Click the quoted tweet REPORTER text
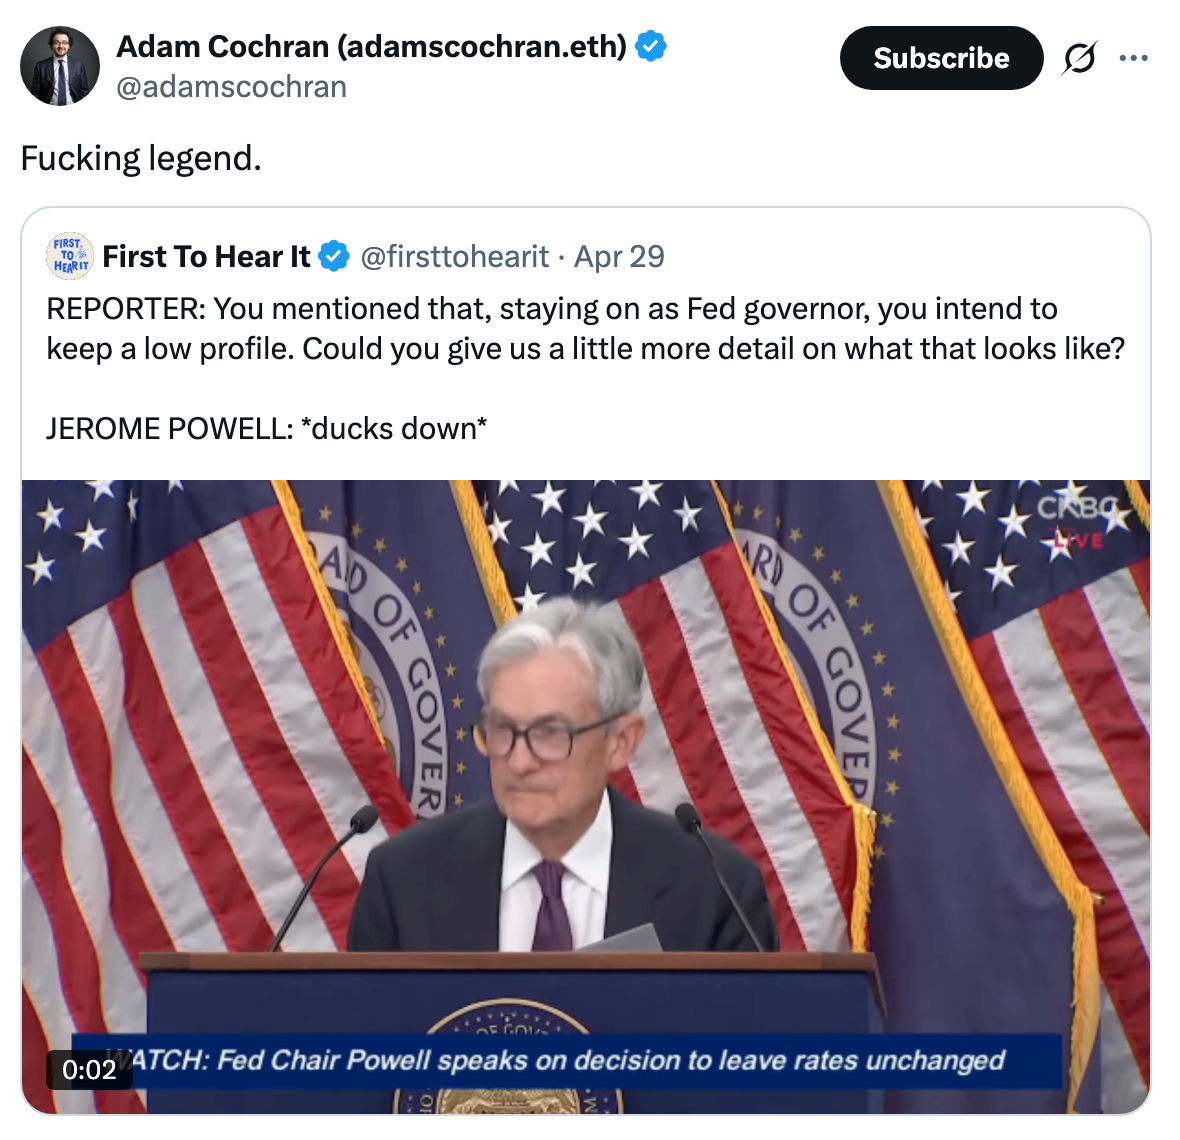Viewport: 1180px width, 1140px height. [585, 329]
